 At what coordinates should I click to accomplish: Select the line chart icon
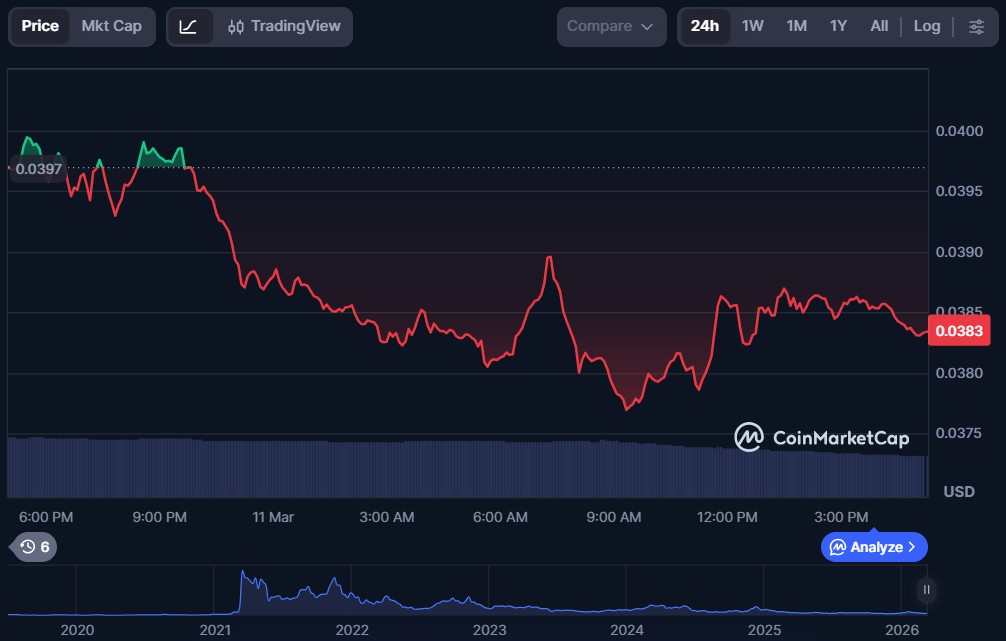(189, 27)
